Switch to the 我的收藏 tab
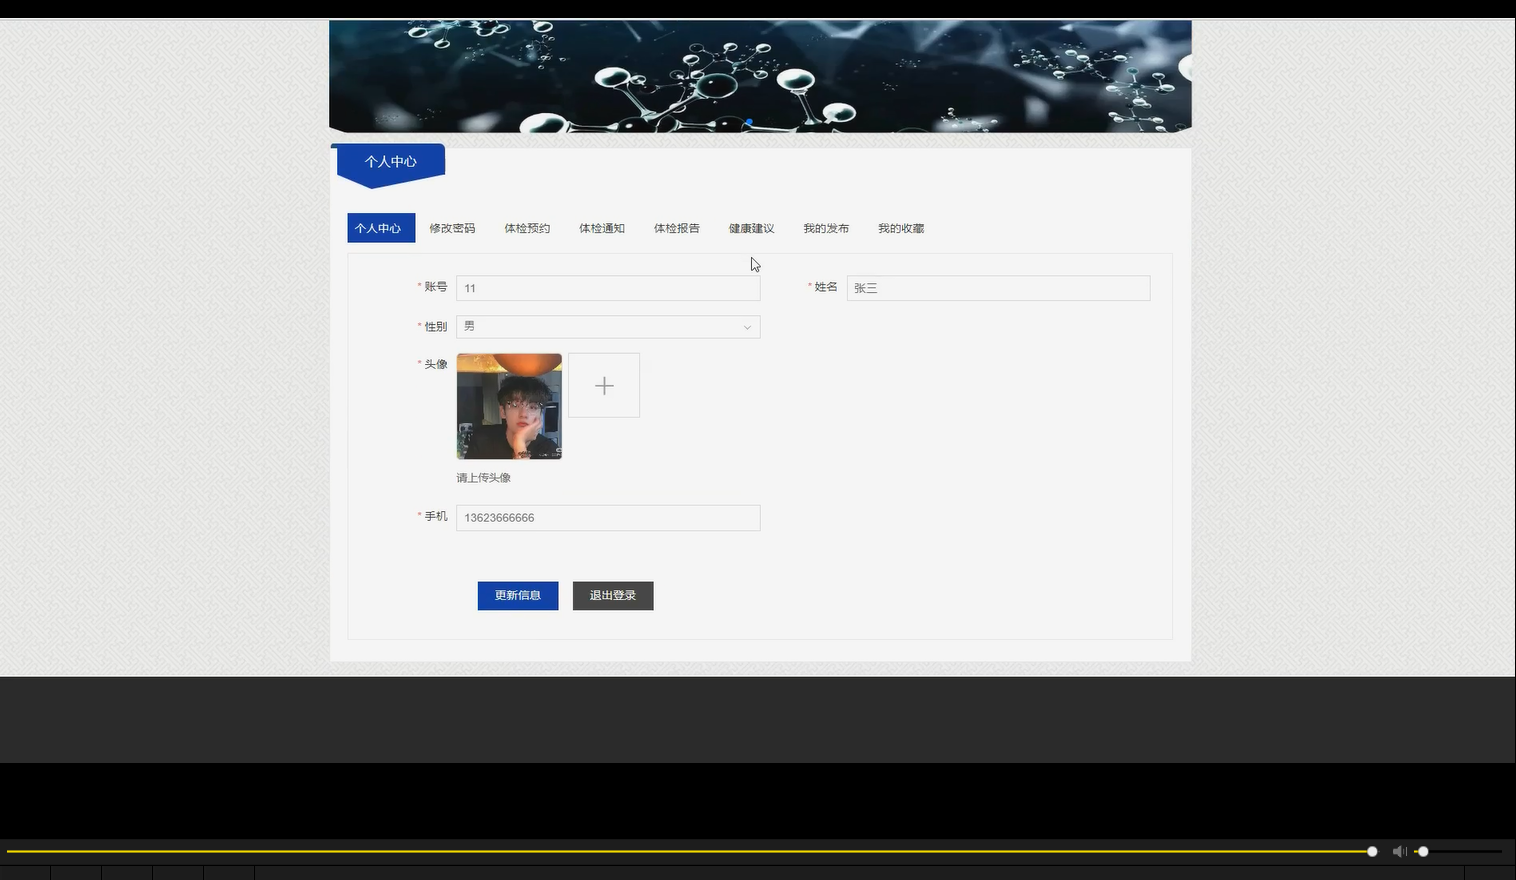The width and height of the screenshot is (1516, 880). coord(901,228)
